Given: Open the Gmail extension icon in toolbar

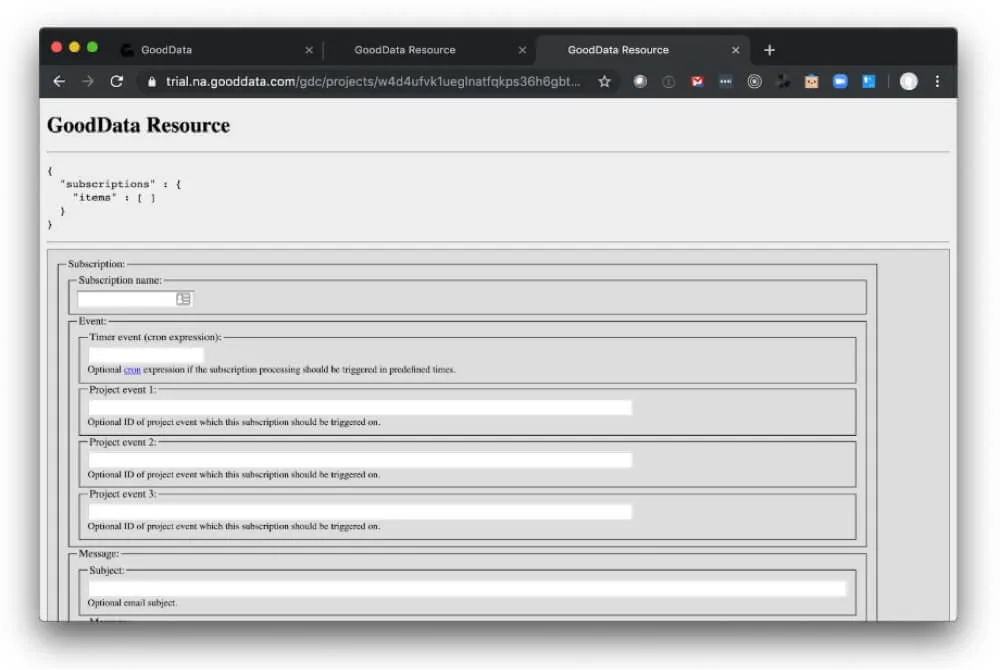Looking at the screenshot, I should click(x=697, y=82).
